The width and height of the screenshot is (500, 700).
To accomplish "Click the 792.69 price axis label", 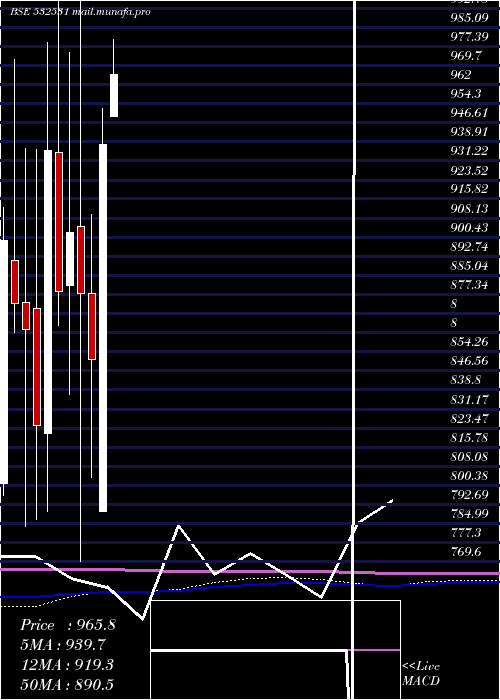I will click(x=469, y=495).
